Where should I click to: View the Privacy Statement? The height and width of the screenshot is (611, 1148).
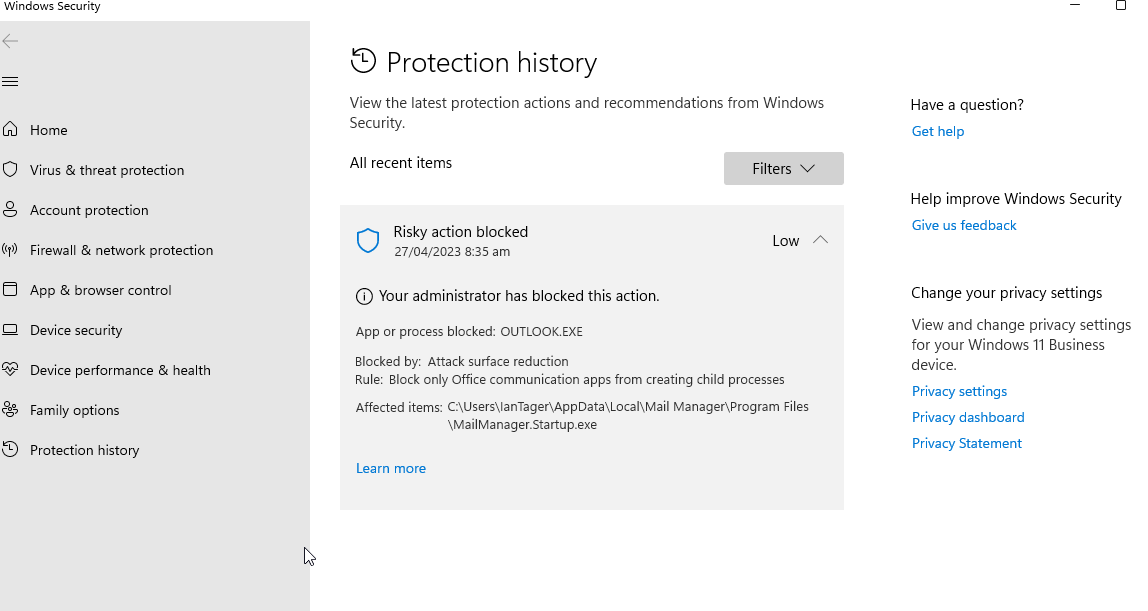pos(966,443)
